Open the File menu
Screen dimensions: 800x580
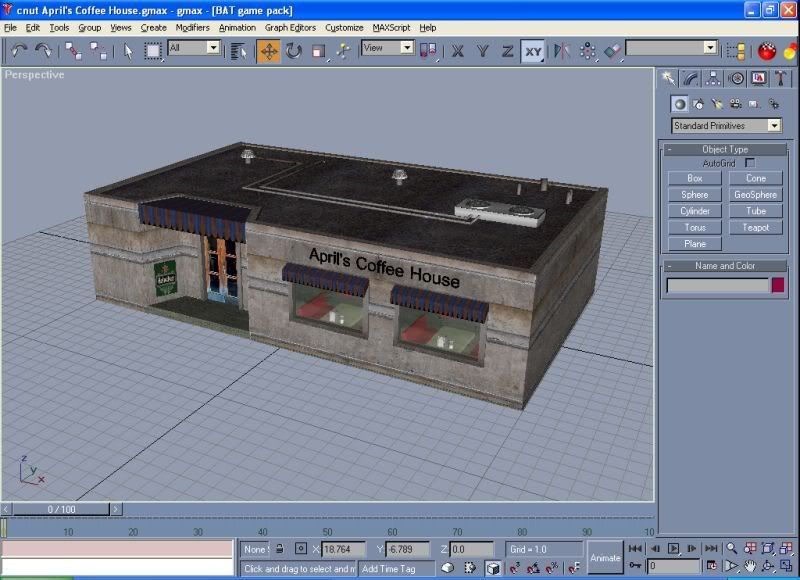[x=10, y=28]
